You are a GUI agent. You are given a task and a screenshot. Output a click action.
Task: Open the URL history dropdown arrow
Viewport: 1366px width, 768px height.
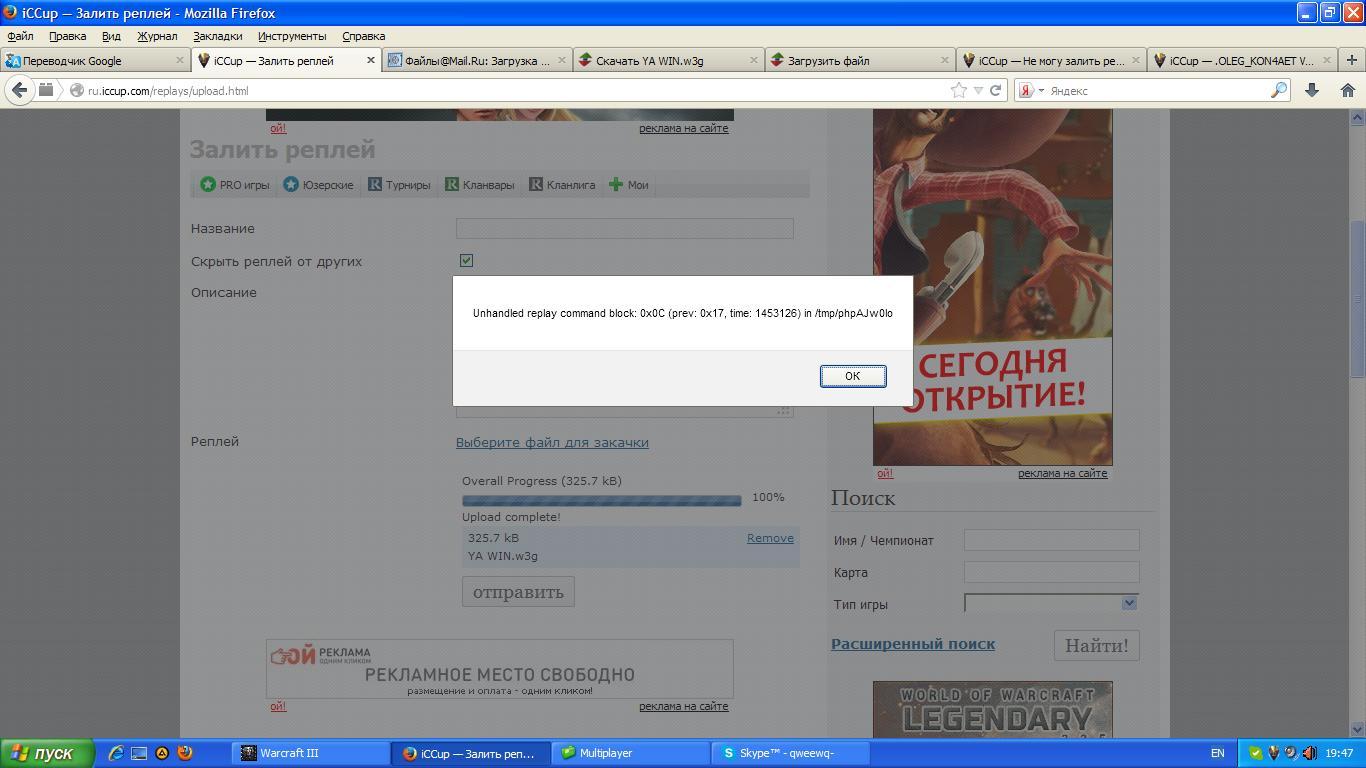(978, 90)
